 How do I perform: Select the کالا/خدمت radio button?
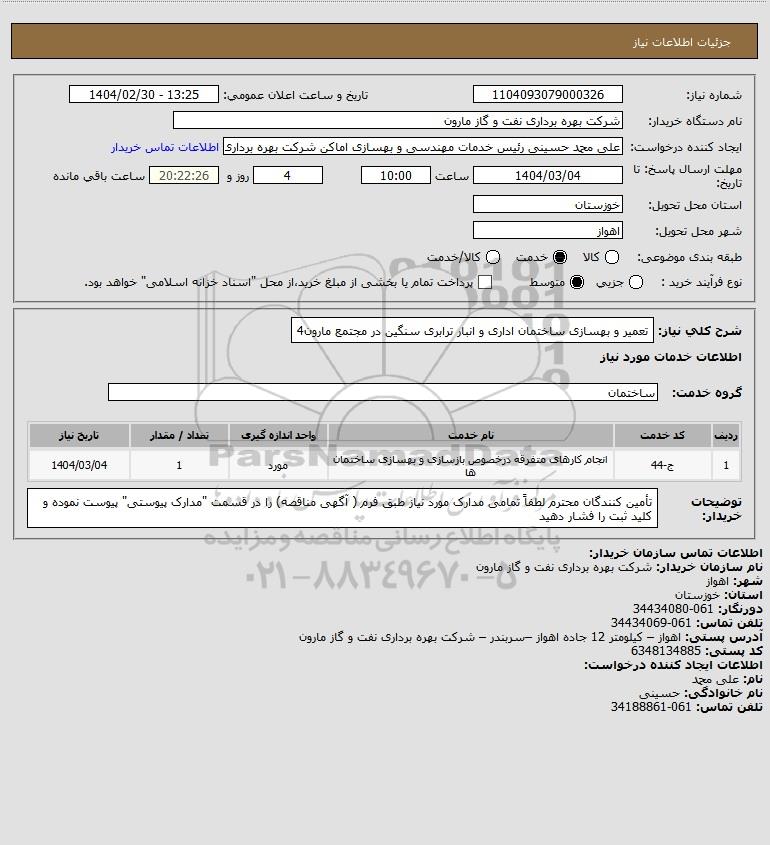492,258
